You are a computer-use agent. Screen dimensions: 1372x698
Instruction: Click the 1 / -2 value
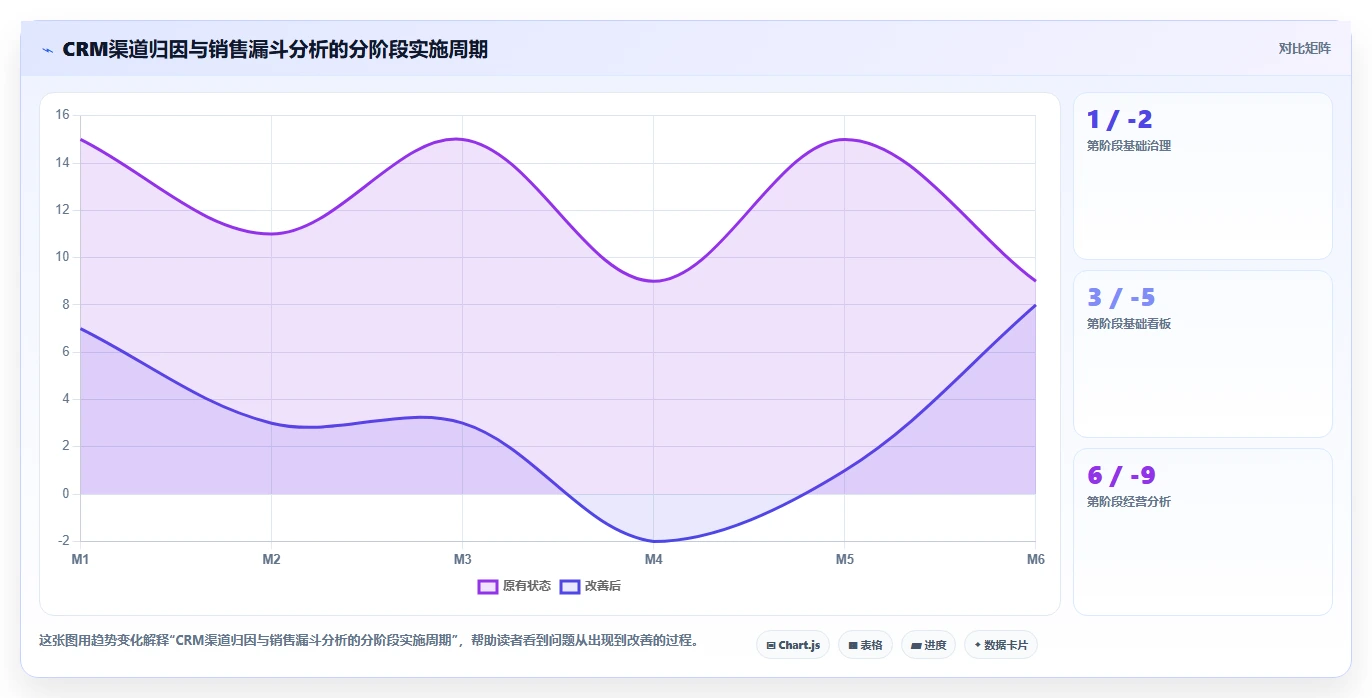pyautogui.click(x=1120, y=120)
